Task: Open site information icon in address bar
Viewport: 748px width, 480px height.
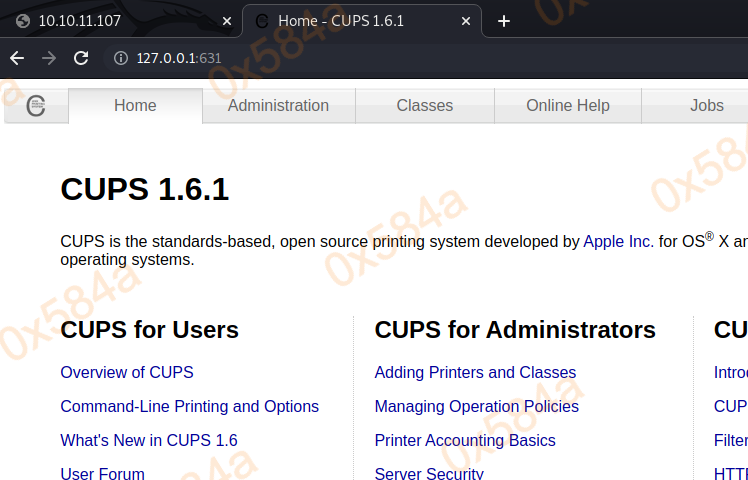Action: (121, 58)
